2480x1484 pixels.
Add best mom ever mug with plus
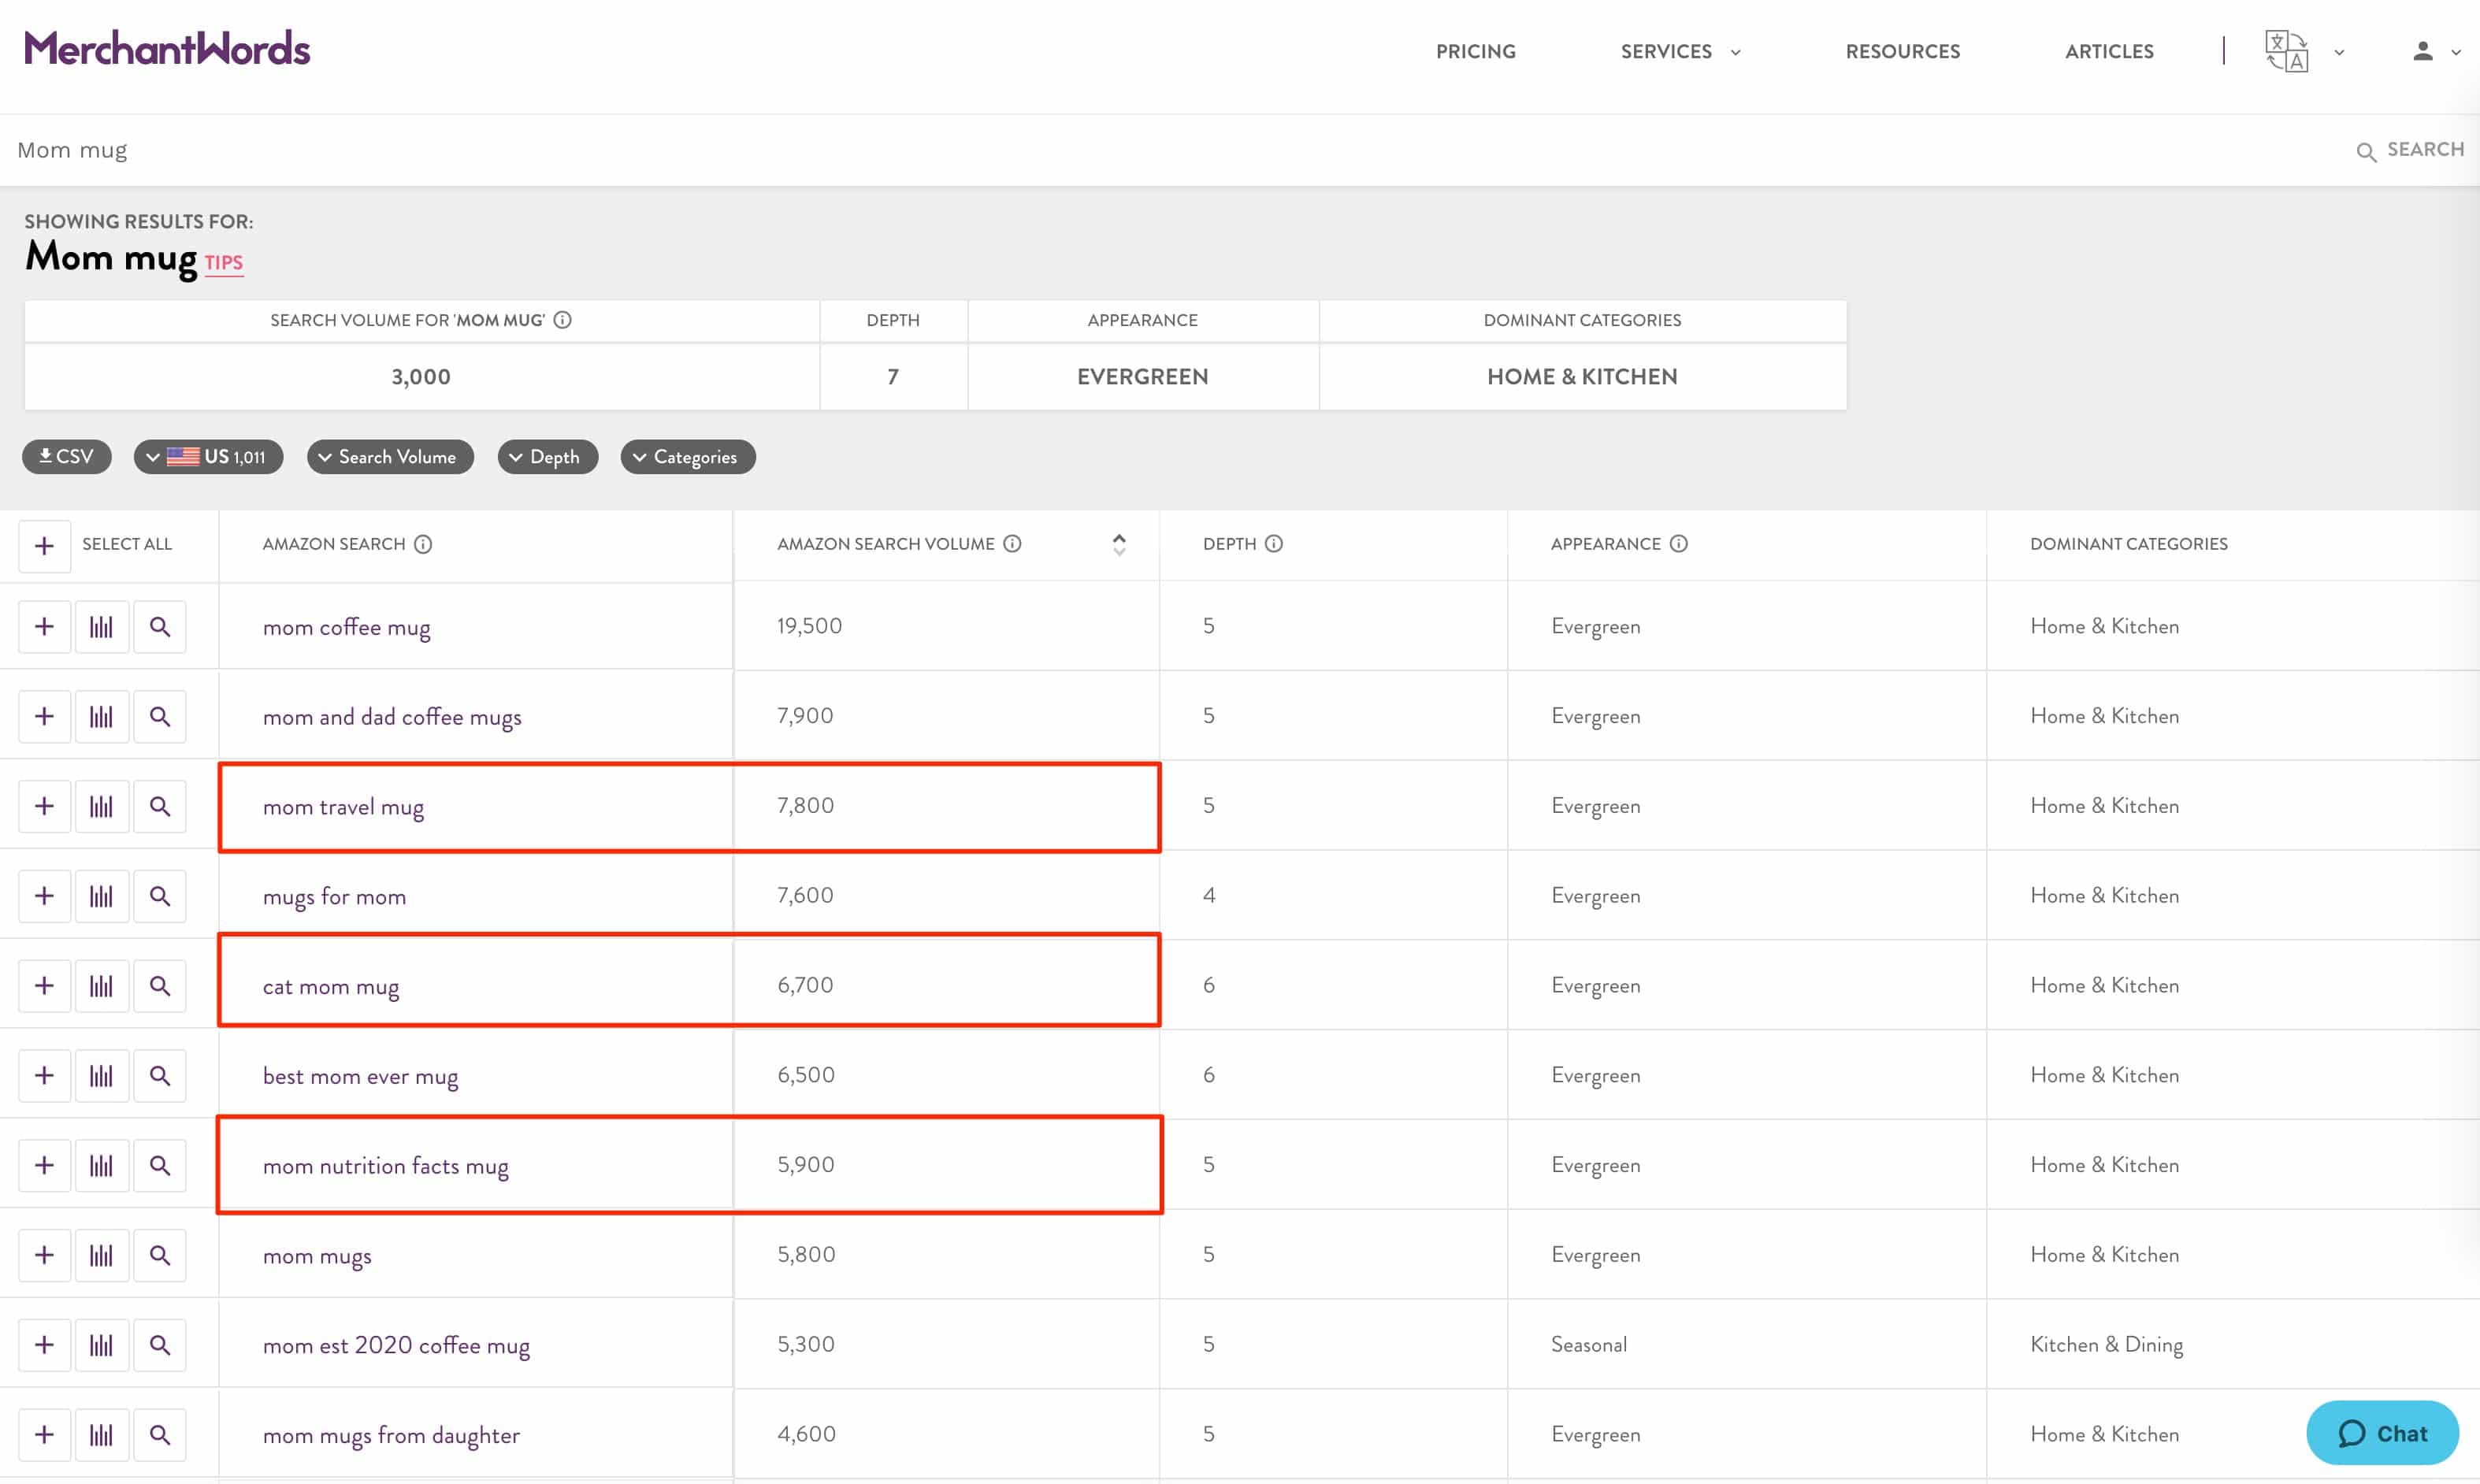(44, 1076)
